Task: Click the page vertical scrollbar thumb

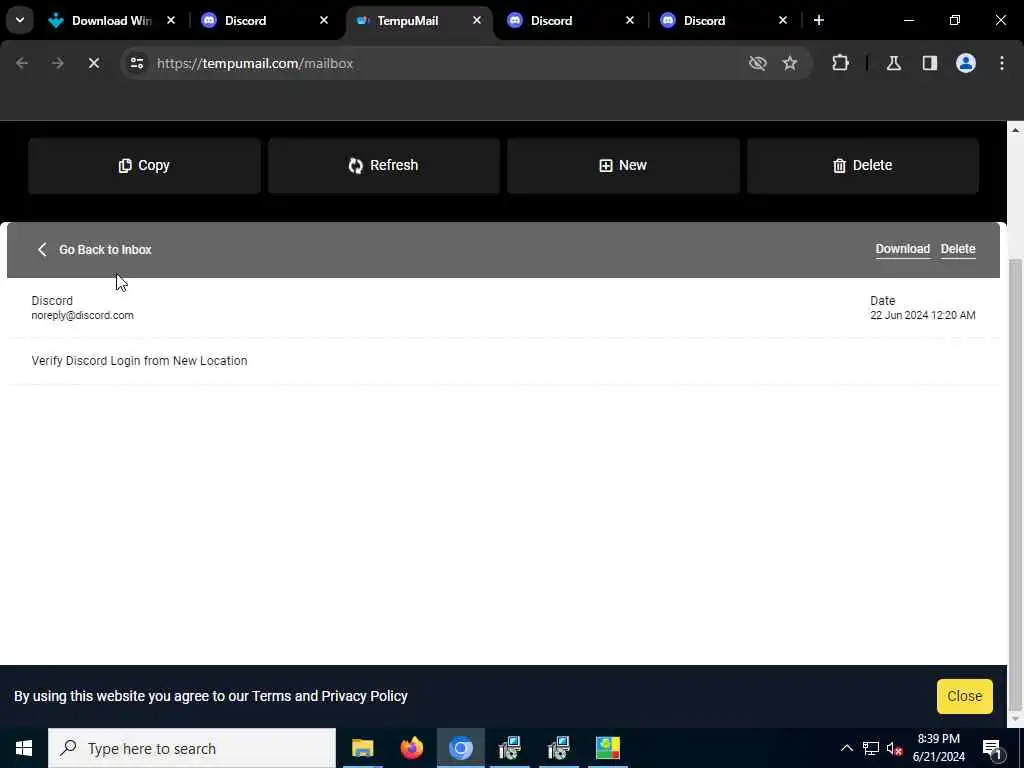Action: tap(1016, 483)
